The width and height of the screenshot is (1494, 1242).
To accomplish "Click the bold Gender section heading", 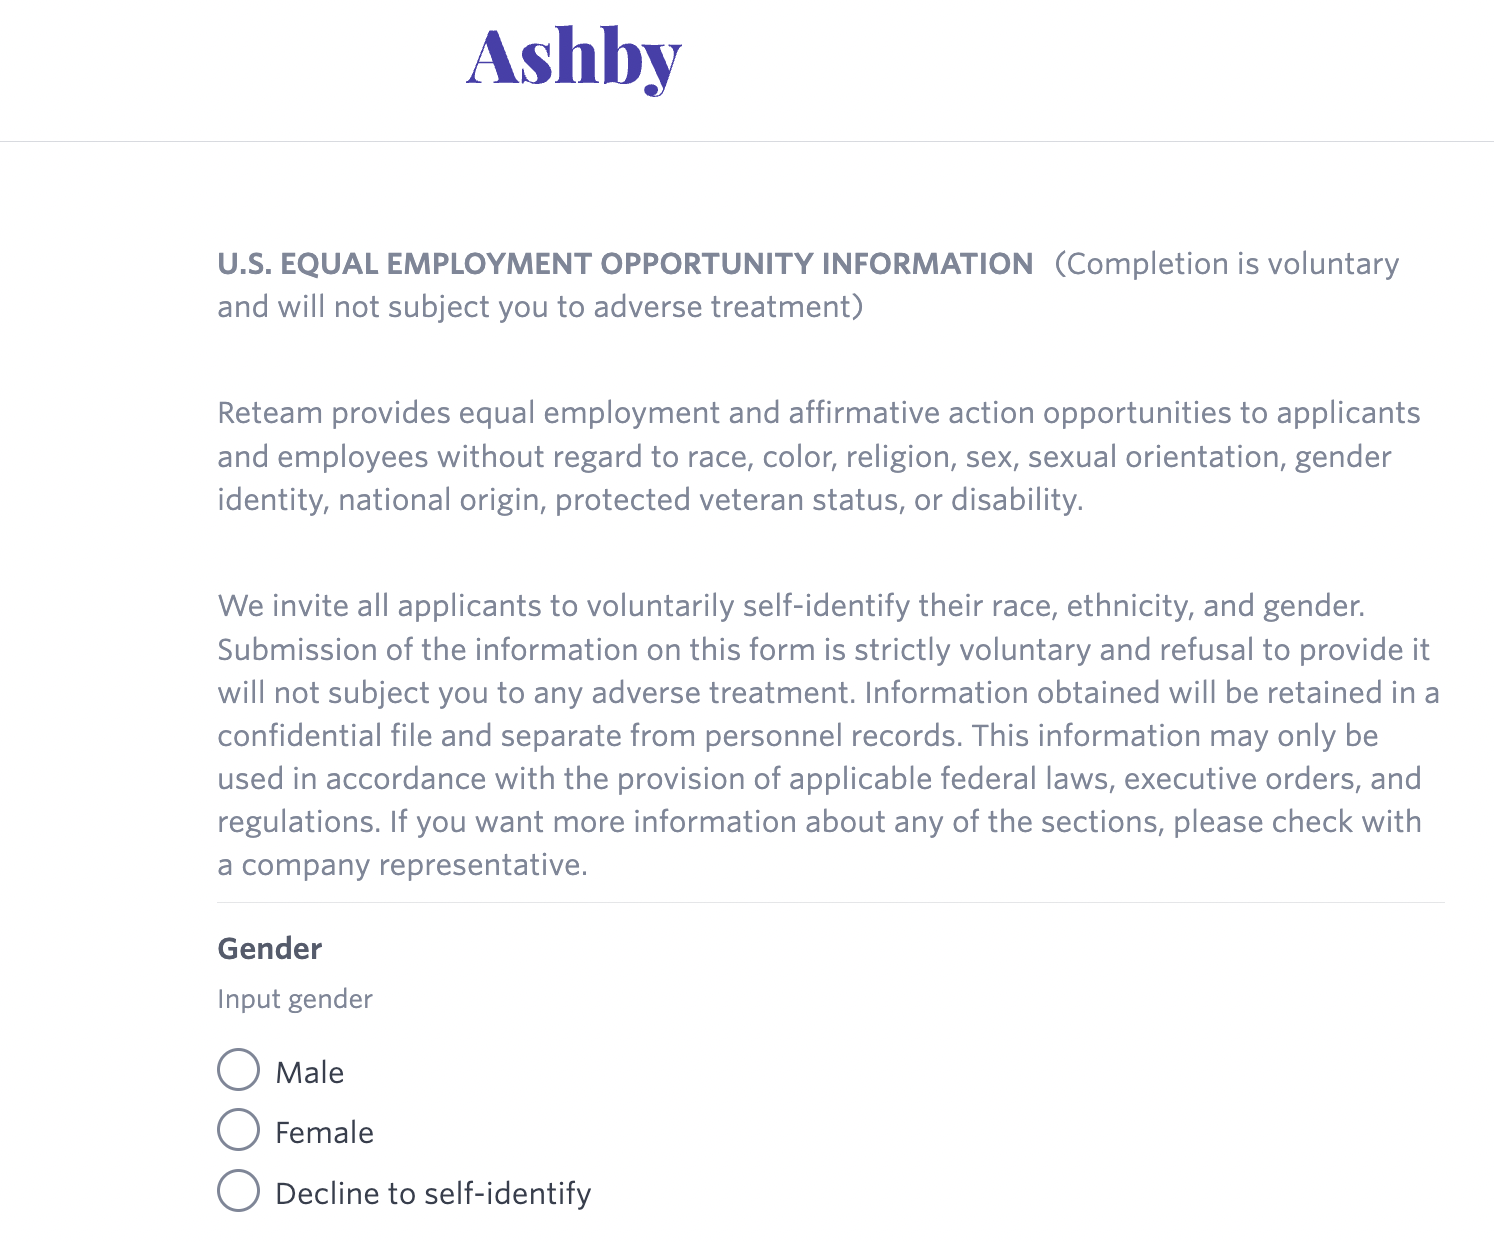I will coord(270,948).
